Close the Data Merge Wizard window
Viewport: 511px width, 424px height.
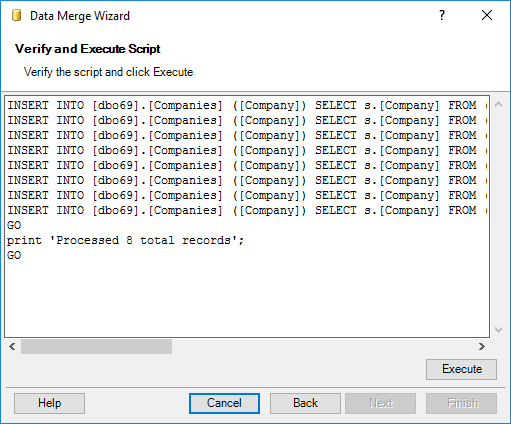(x=487, y=15)
